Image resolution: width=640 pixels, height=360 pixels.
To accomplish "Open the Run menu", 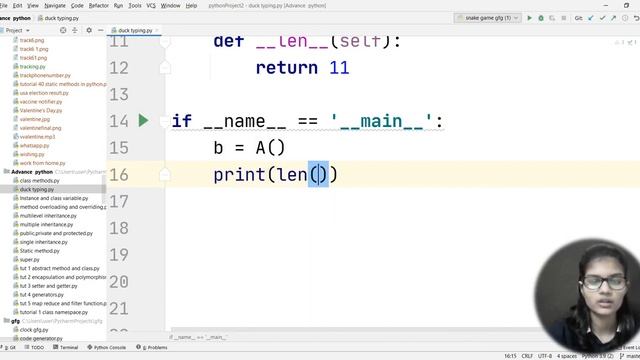I will point(118,6).
